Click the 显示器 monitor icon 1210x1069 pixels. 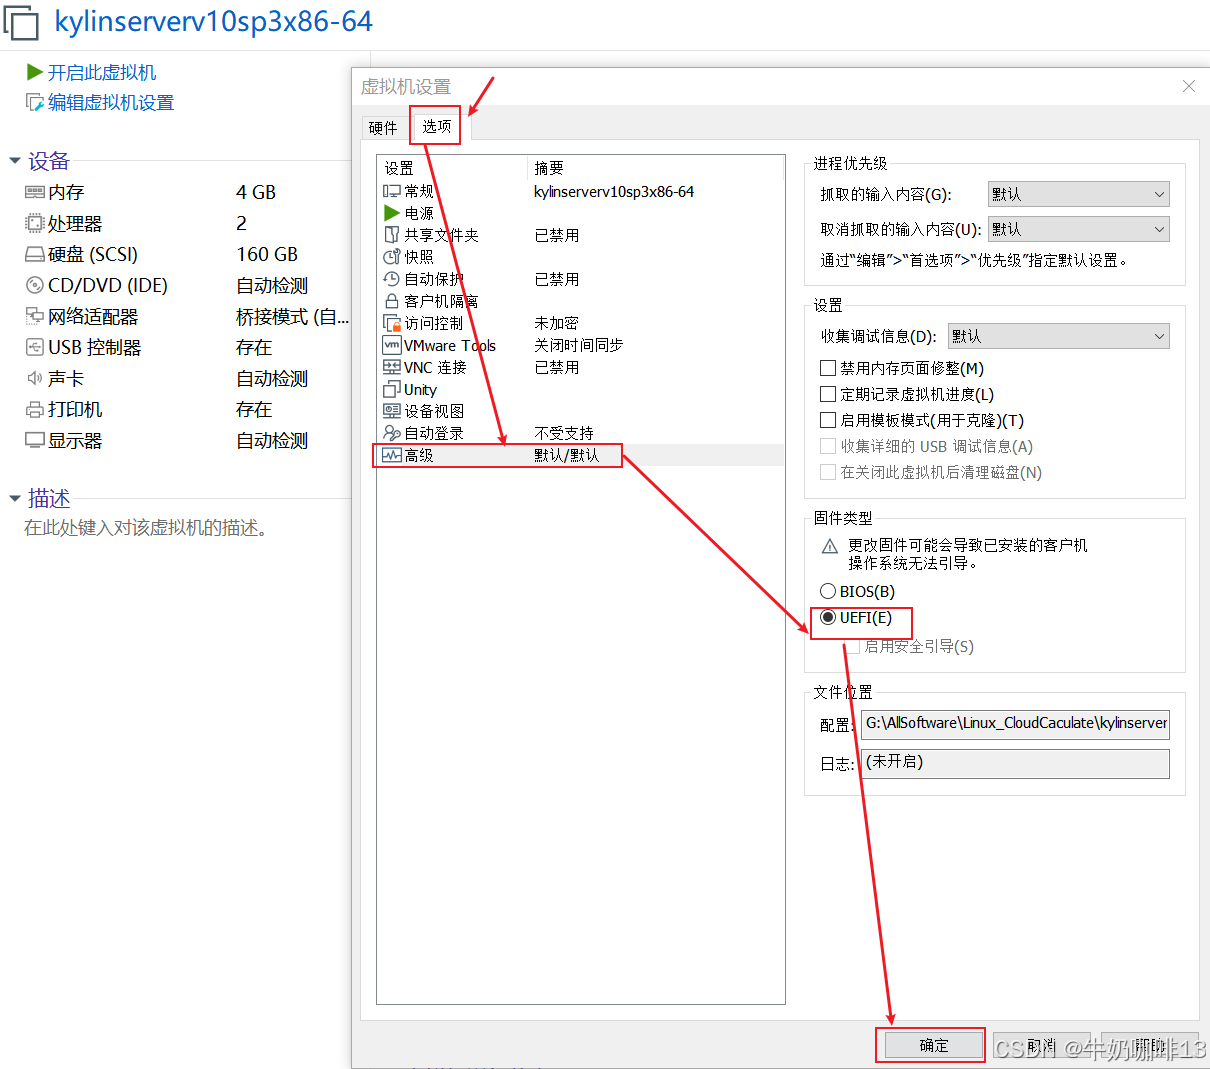[x=35, y=440]
